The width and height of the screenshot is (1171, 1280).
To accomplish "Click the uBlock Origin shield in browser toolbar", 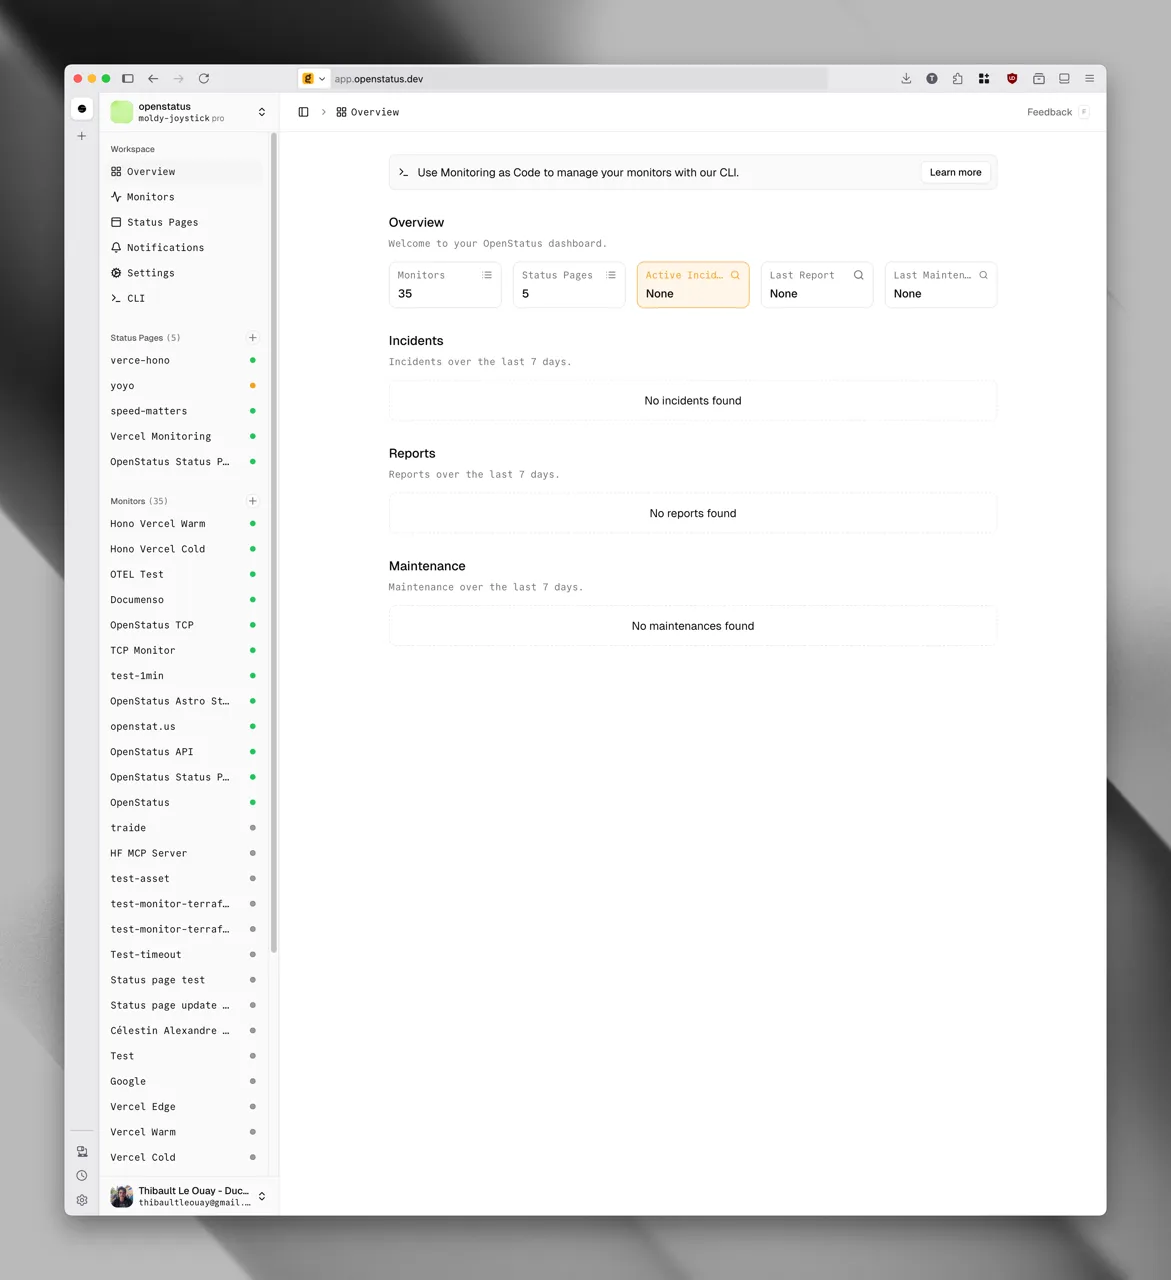I will 1011,78.
